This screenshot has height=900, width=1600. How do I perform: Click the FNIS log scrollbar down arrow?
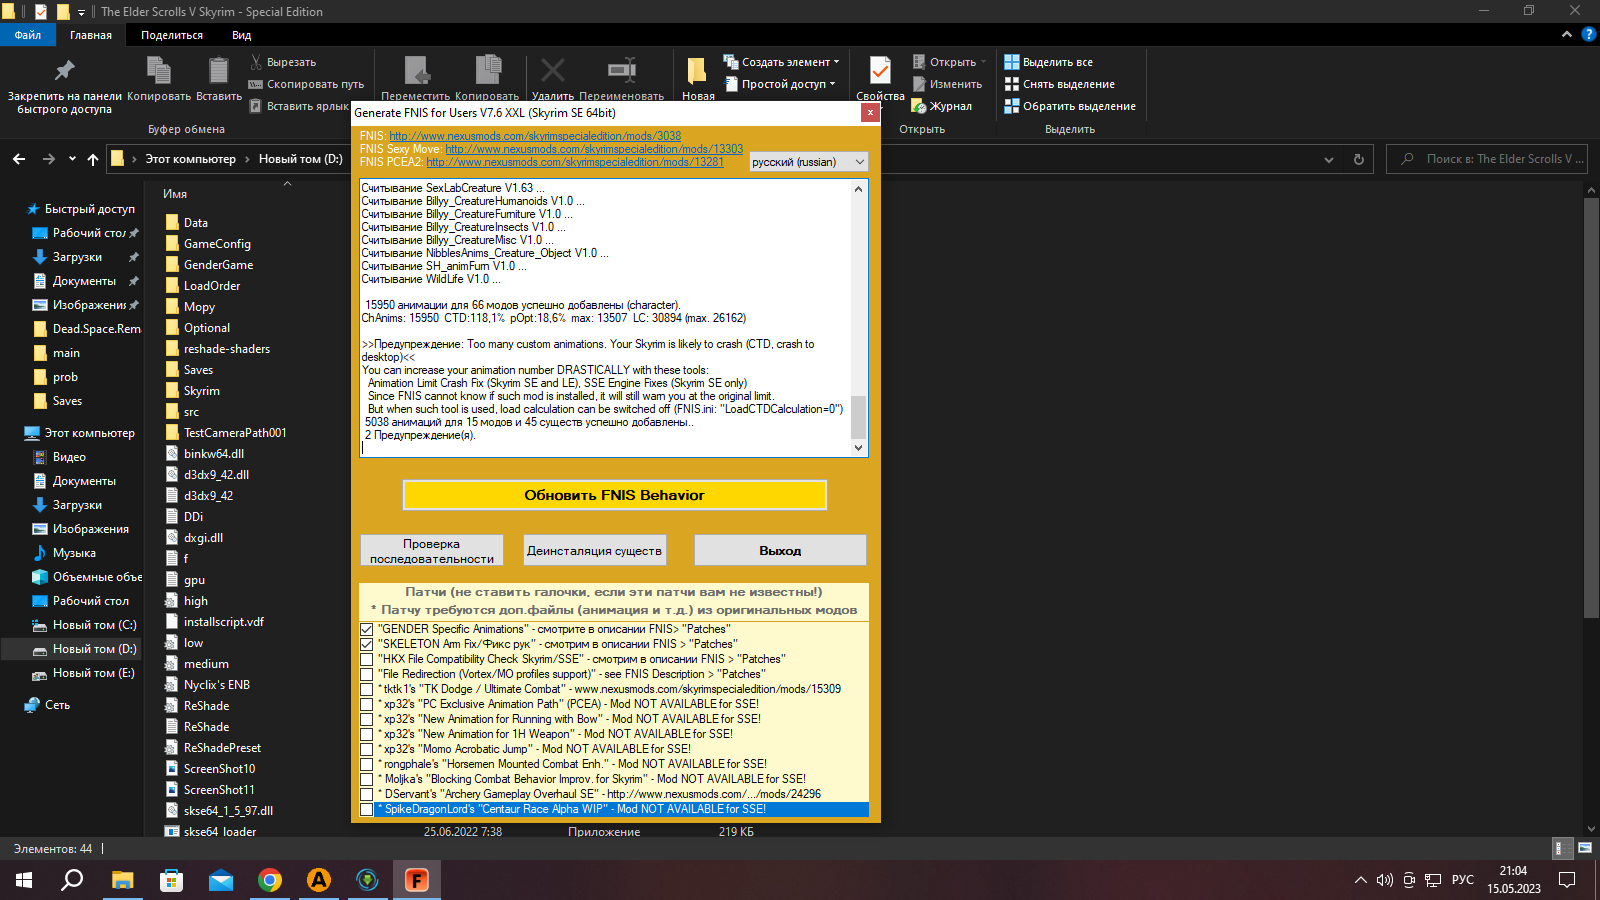click(x=858, y=448)
